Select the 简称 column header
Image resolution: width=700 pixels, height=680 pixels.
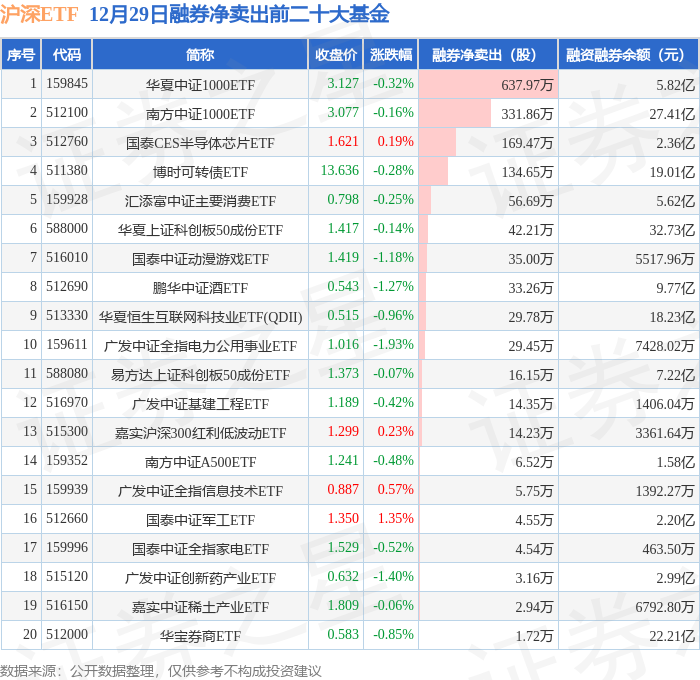coord(200,54)
